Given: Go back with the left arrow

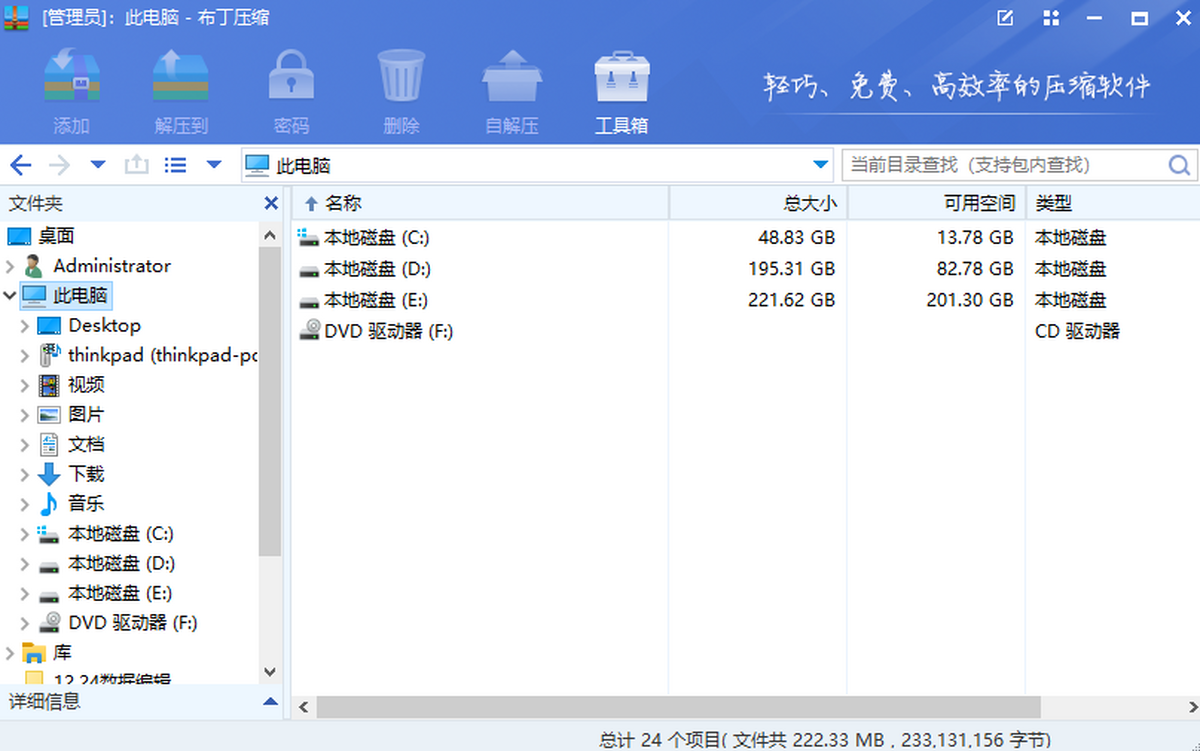Looking at the screenshot, I should (20, 165).
